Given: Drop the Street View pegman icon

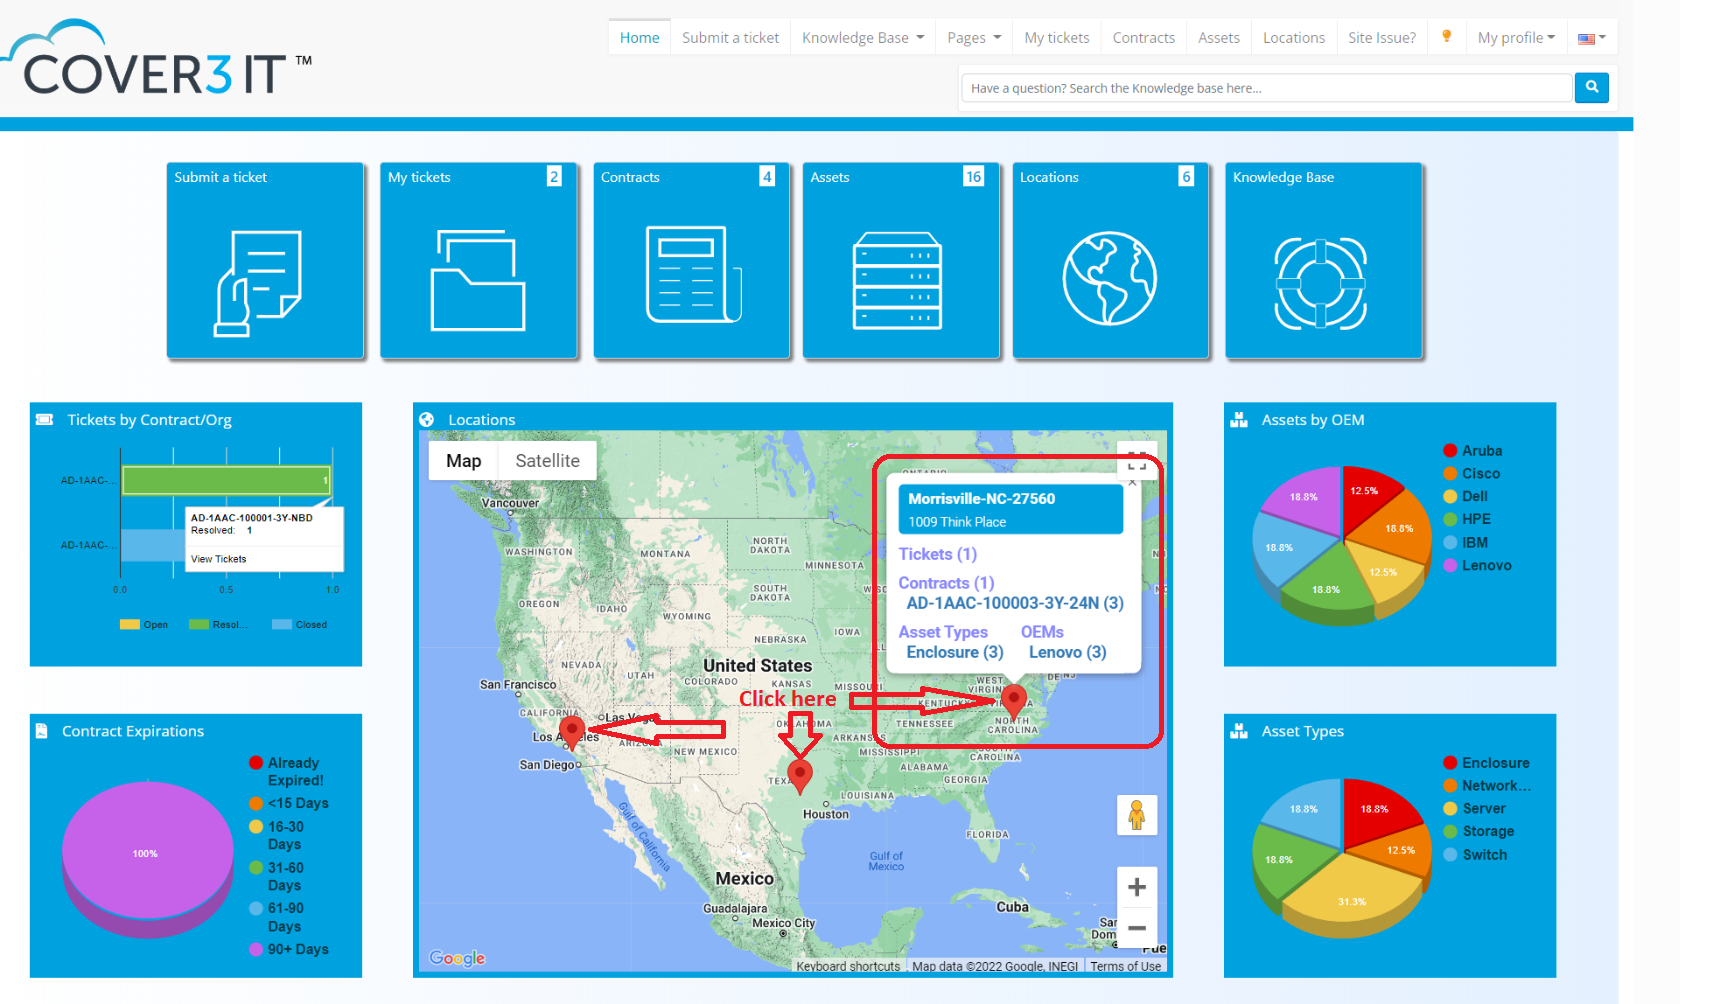Looking at the screenshot, I should click(1136, 815).
